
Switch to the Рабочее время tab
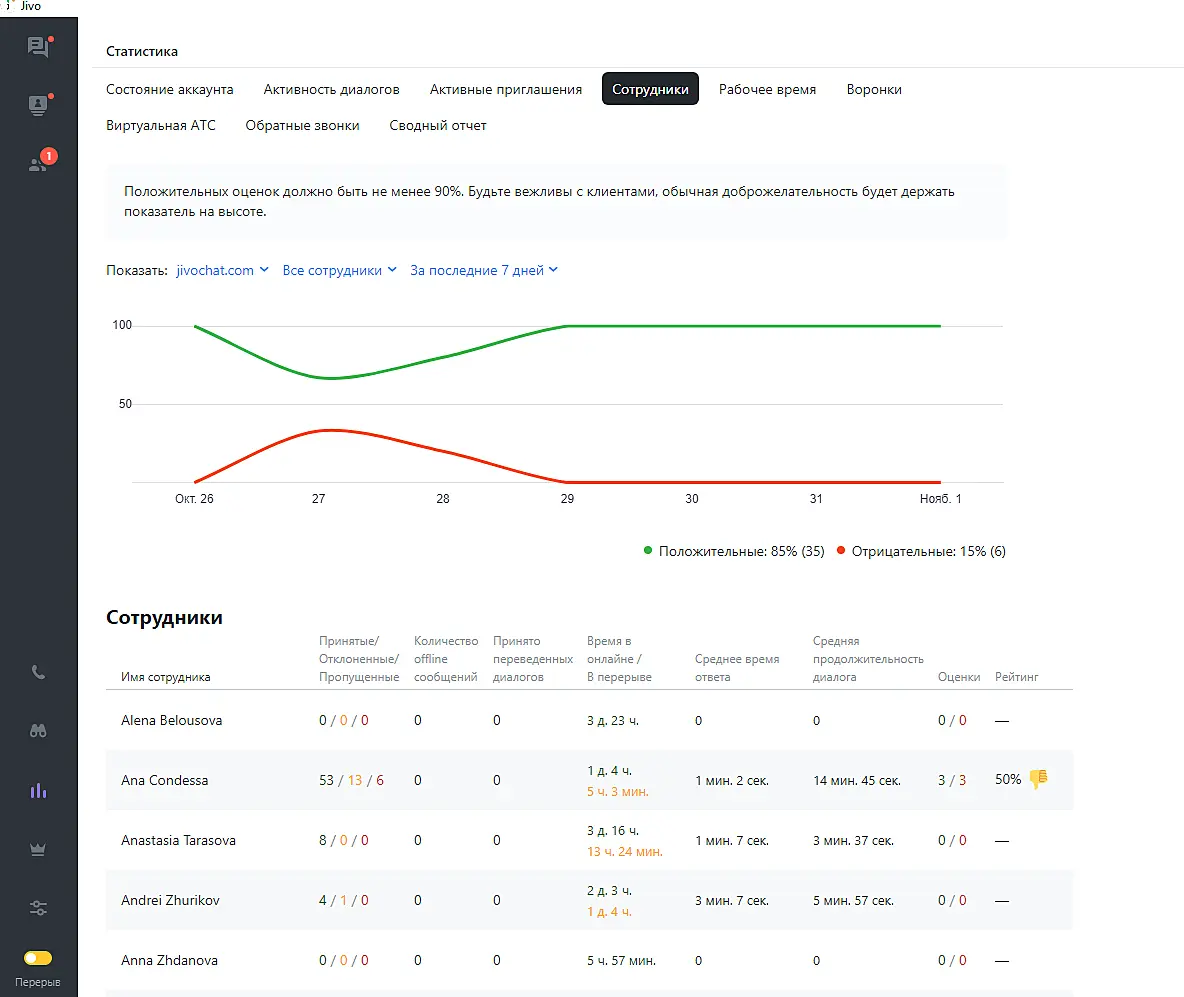click(767, 89)
